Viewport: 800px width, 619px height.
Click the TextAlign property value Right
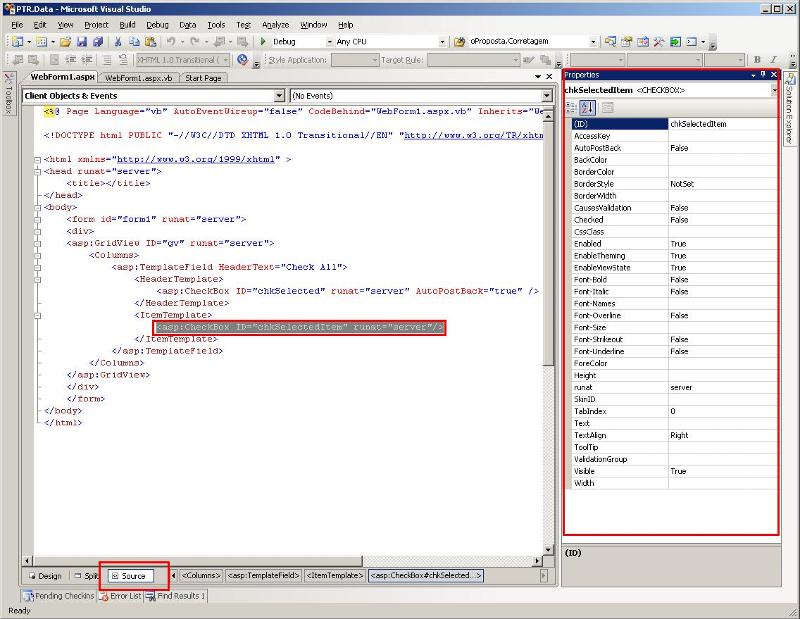723,435
